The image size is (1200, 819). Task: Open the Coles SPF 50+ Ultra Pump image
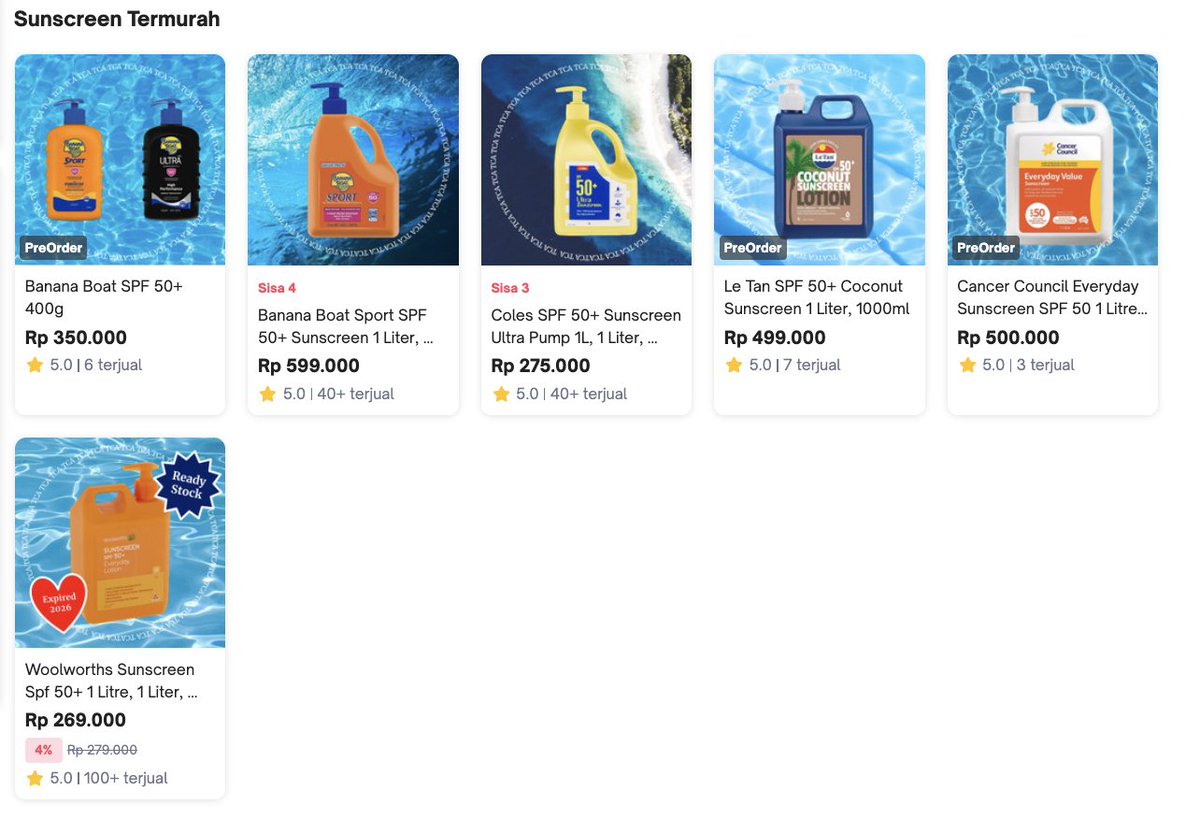coord(586,160)
